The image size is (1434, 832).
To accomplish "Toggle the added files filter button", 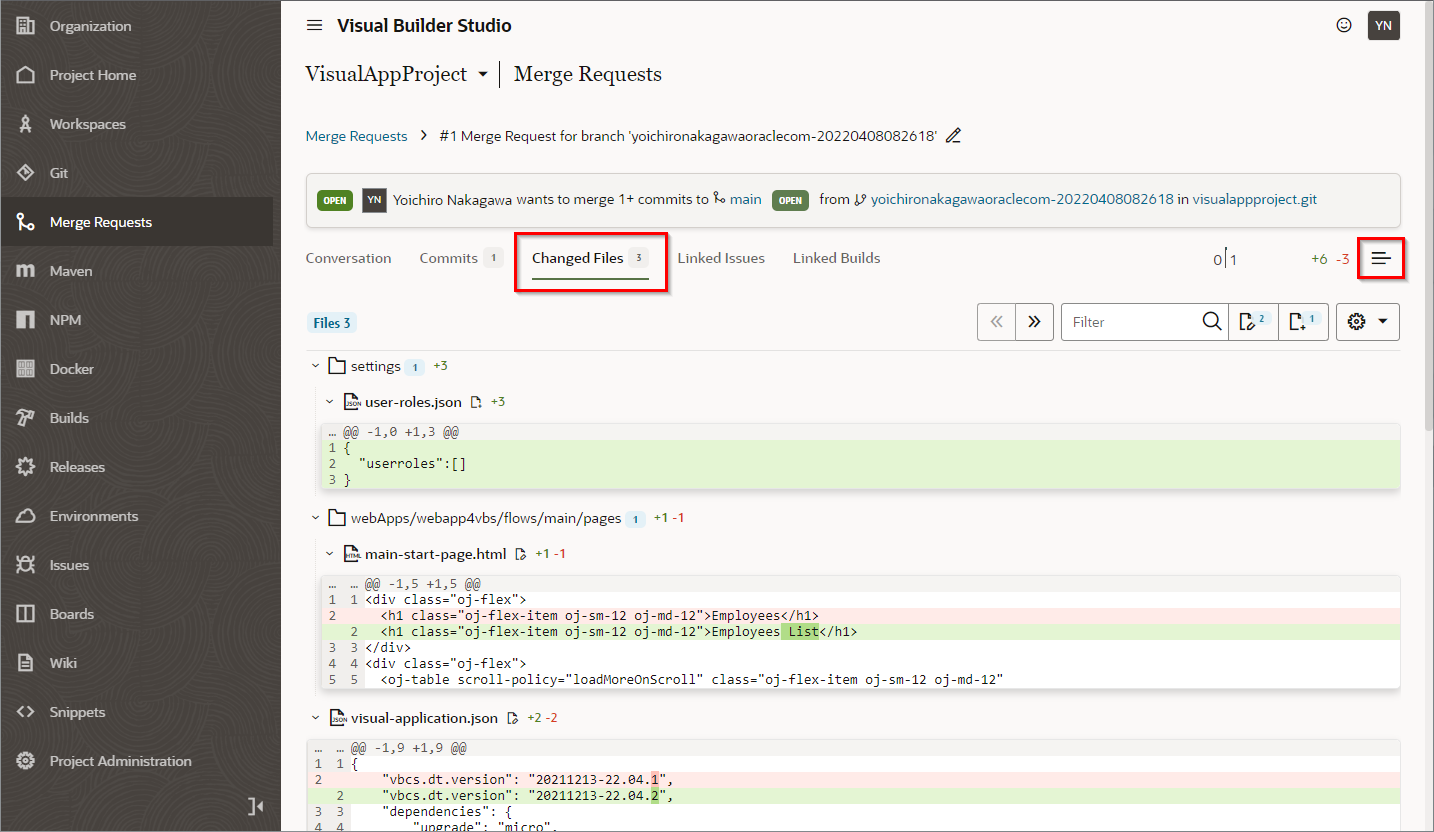I will coord(1303,322).
